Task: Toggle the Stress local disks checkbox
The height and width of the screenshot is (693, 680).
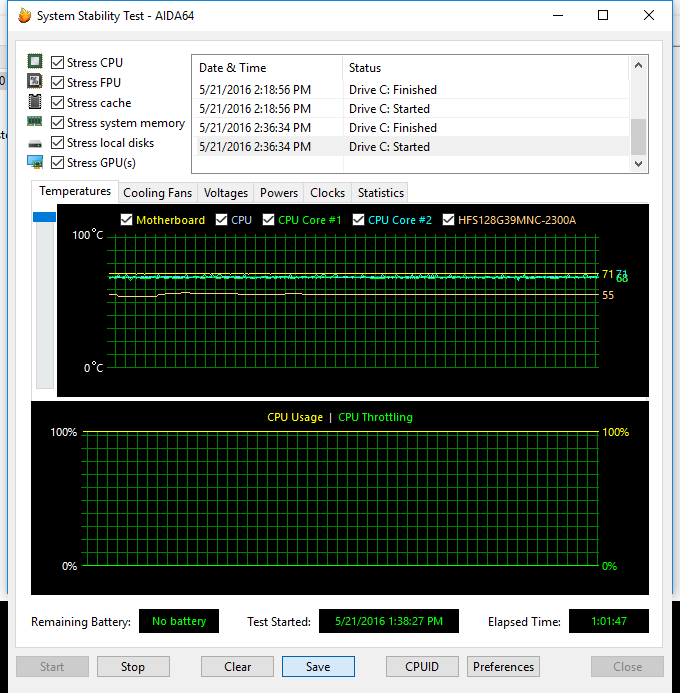Action: coord(57,142)
